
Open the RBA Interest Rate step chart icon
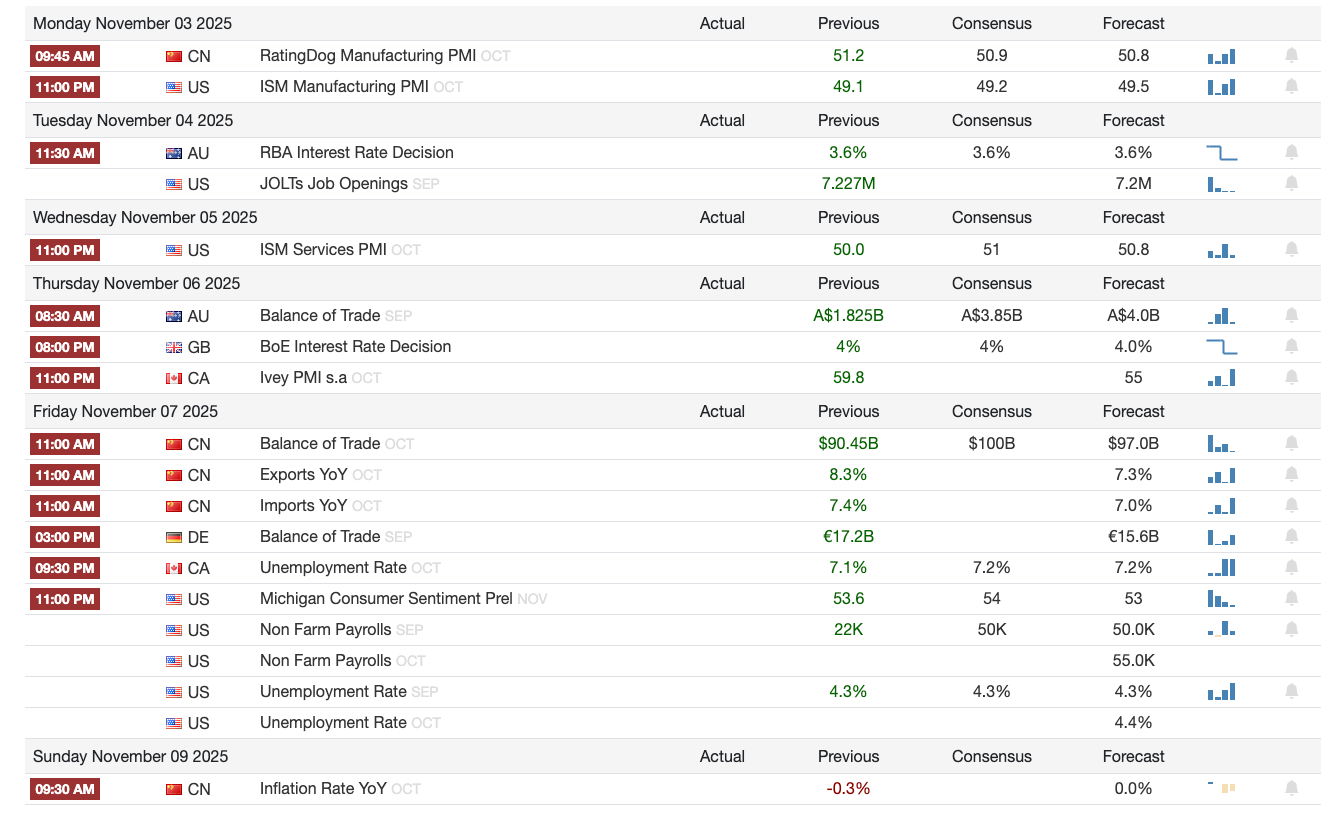[x=1221, y=153]
